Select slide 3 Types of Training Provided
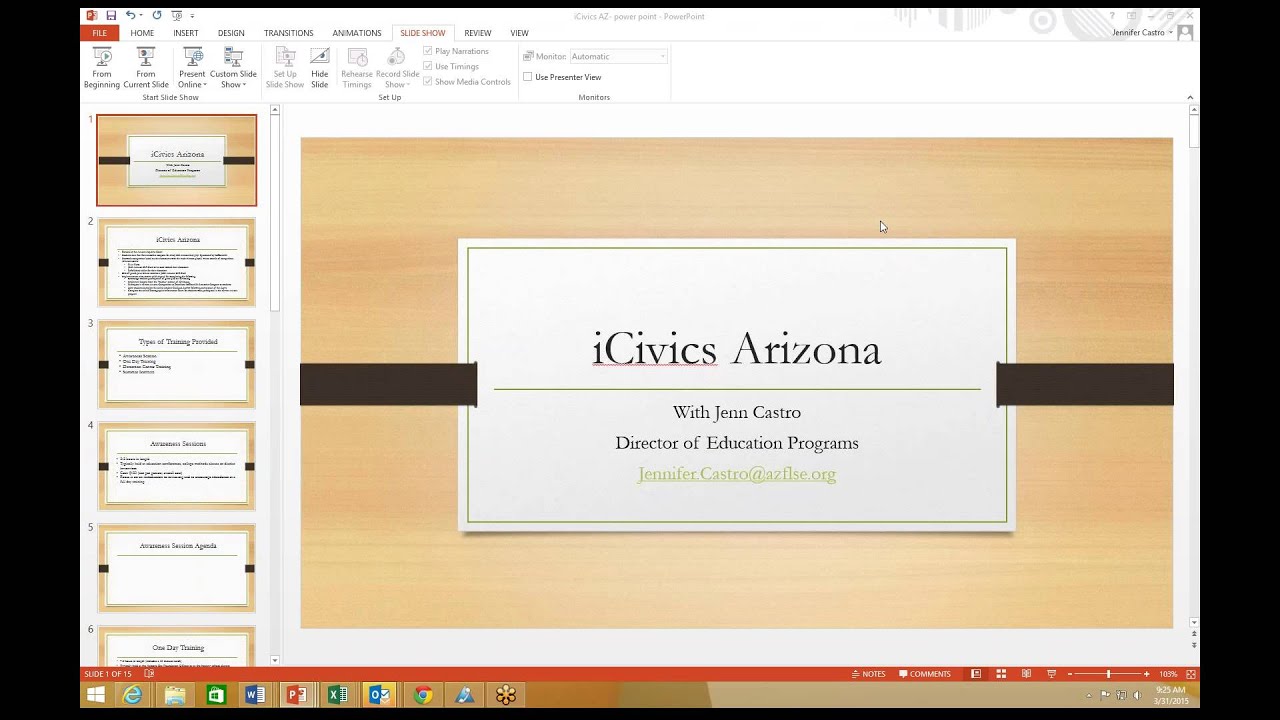 coord(176,364)
